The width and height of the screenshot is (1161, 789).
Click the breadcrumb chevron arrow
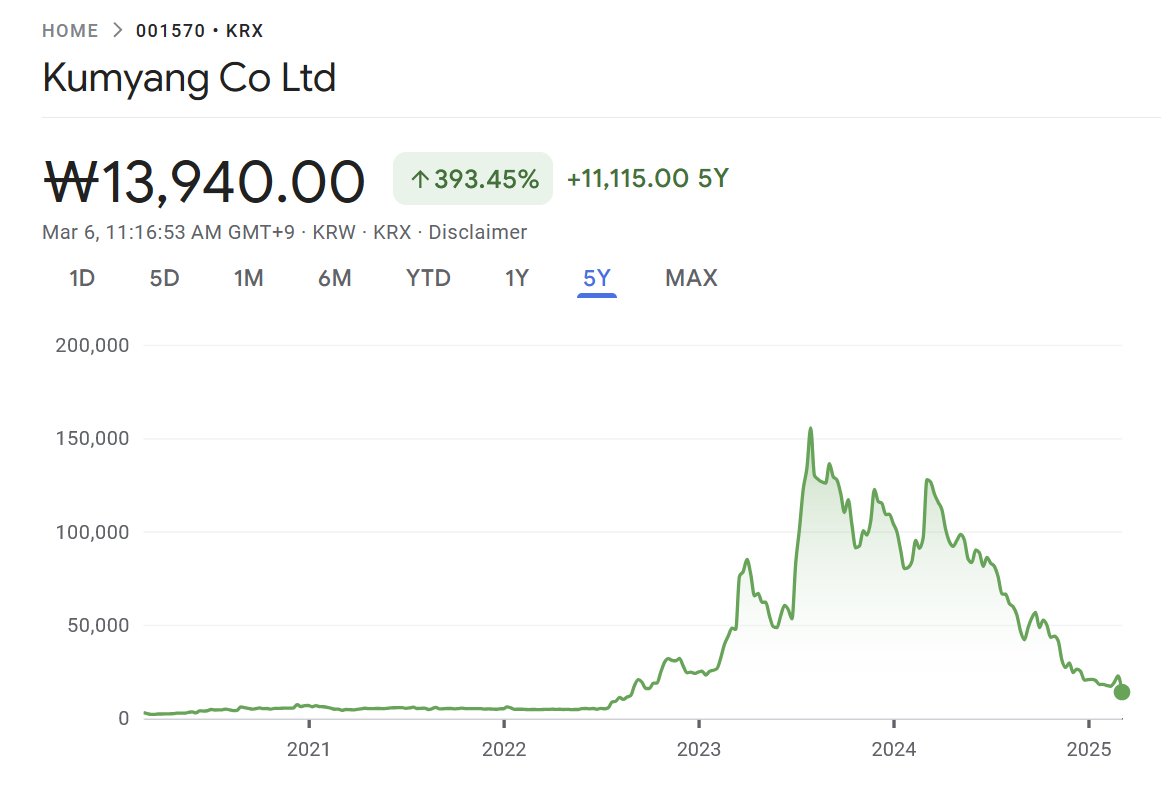click(x=118, y=31)
